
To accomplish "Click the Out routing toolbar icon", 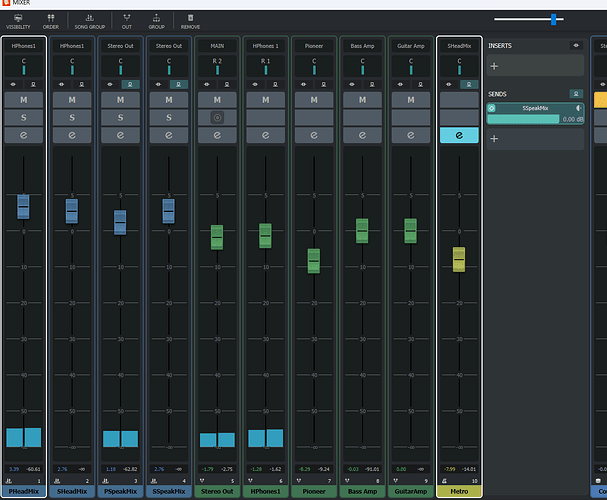I will pyautogui.click(x=127, y=22).
